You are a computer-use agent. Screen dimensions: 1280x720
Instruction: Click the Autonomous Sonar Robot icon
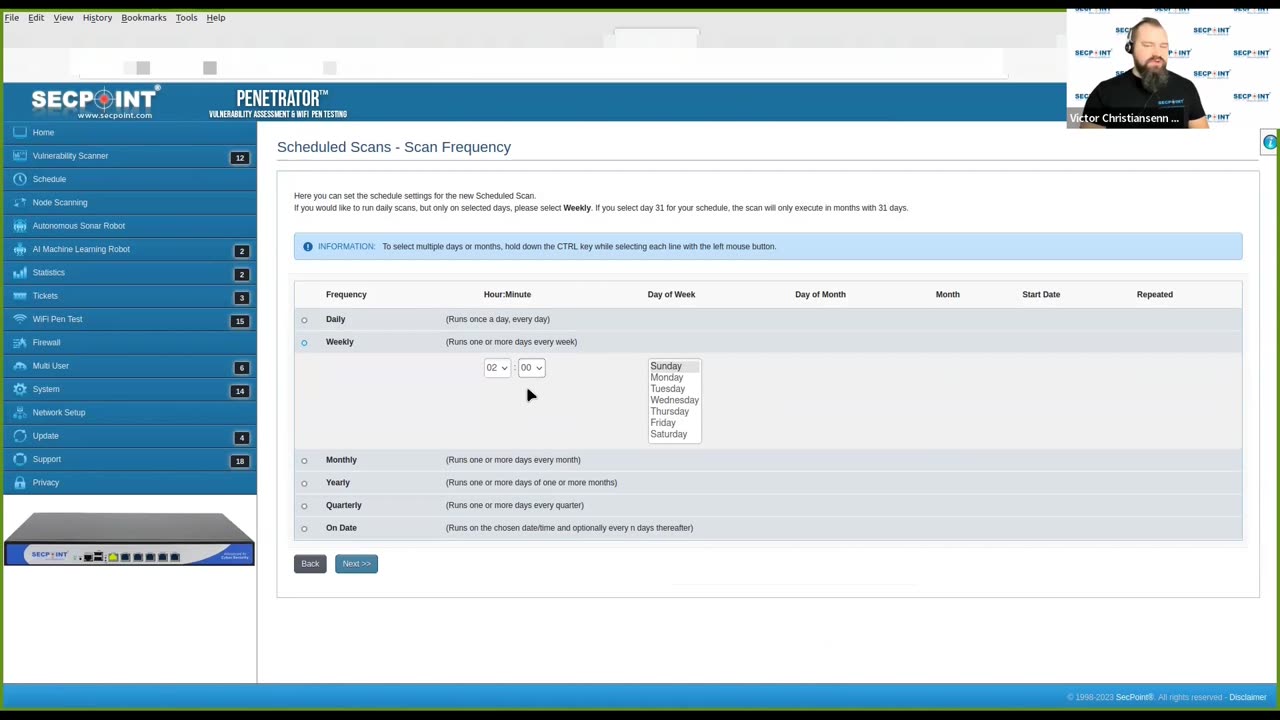(20, 226)
